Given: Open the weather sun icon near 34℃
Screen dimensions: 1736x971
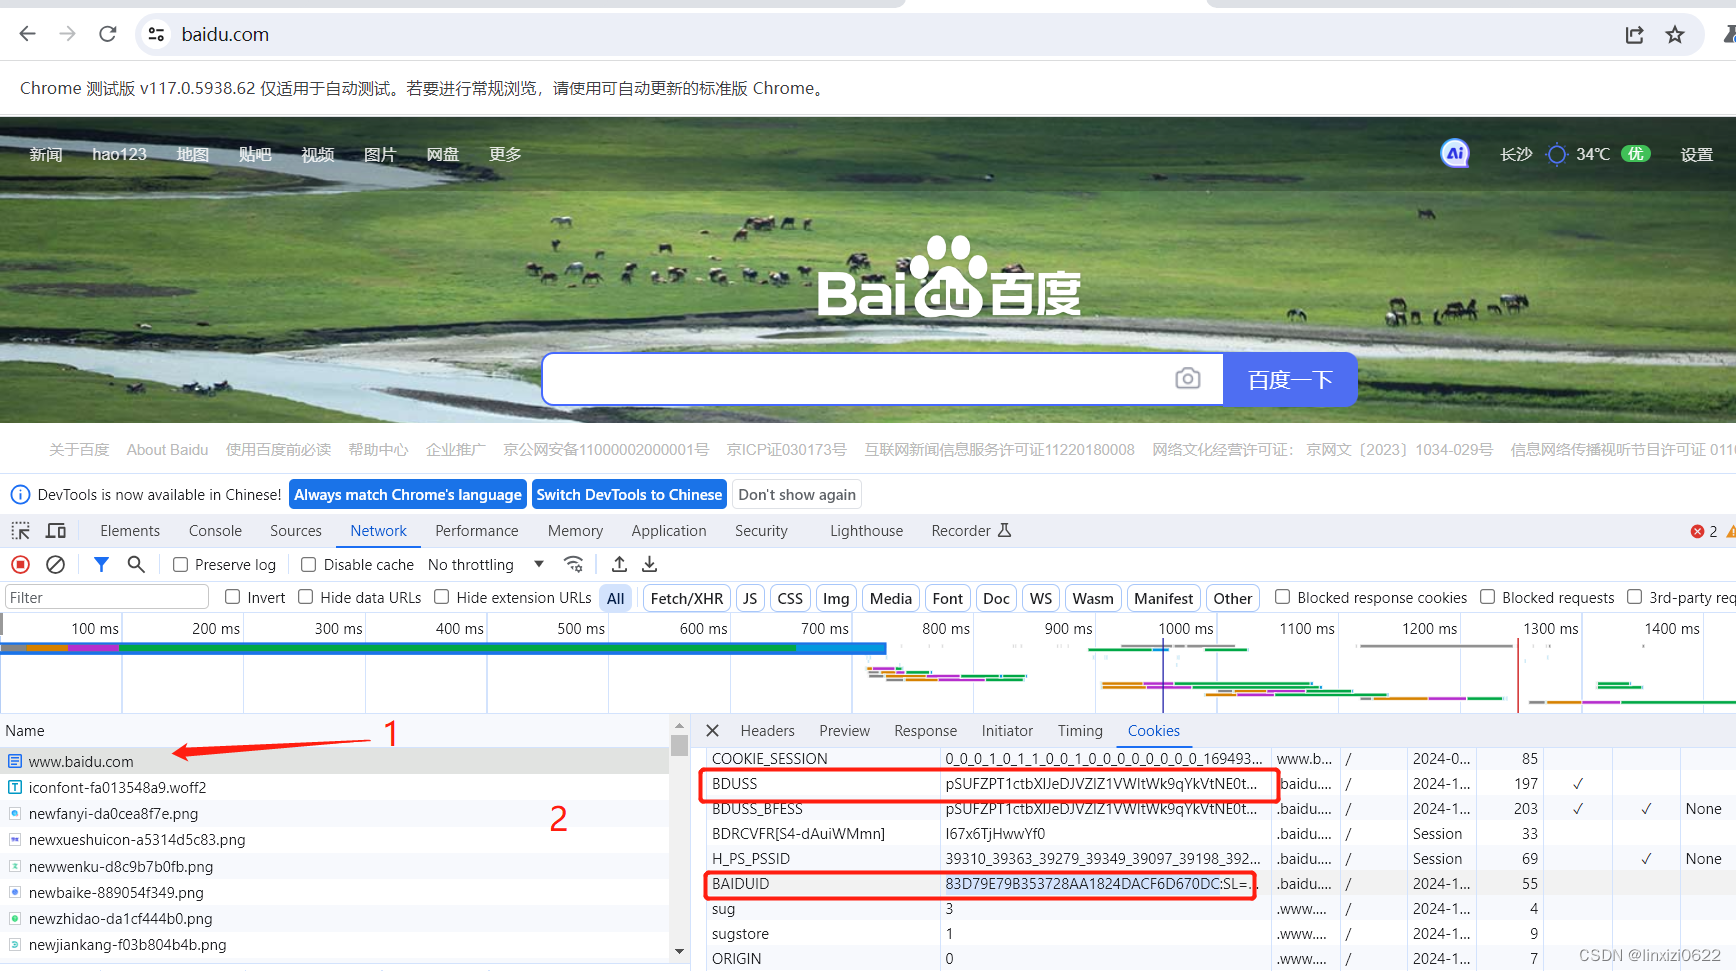Looking at the screenshot, I should tap(1556, 154).
